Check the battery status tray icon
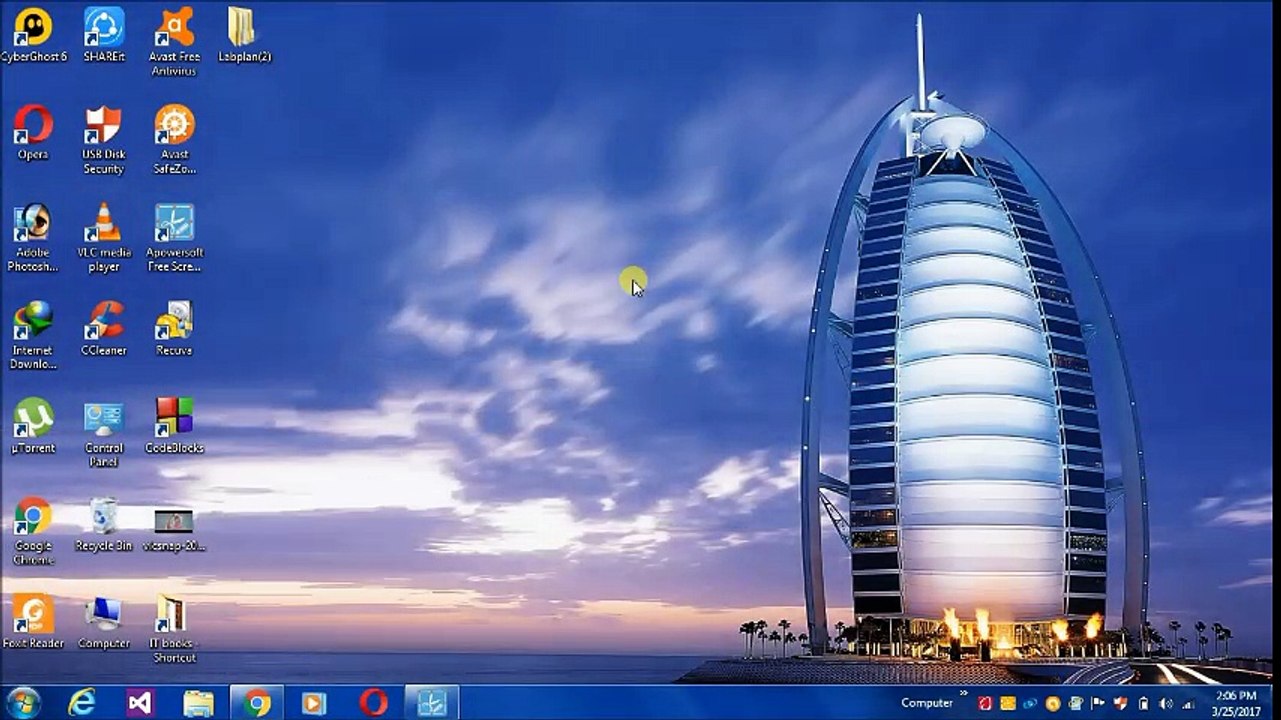 coord(1144,703)
